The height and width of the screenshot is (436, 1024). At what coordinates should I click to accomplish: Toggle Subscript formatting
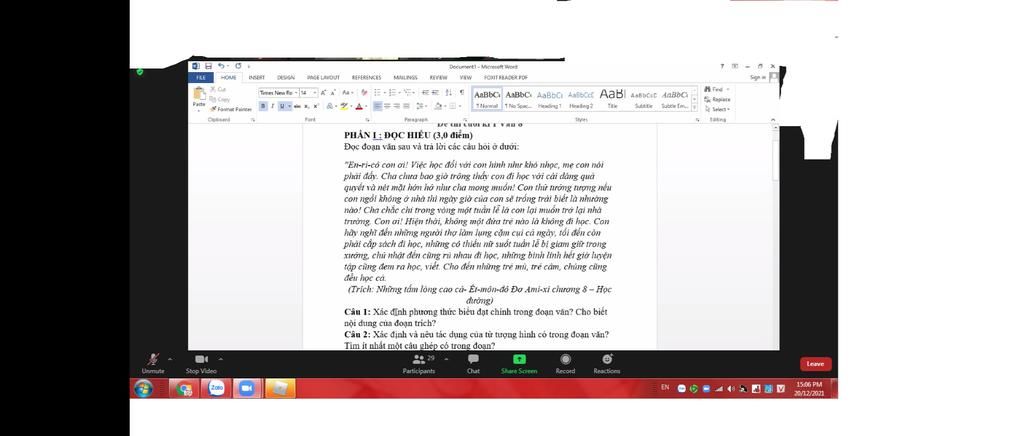coord(306,106)
